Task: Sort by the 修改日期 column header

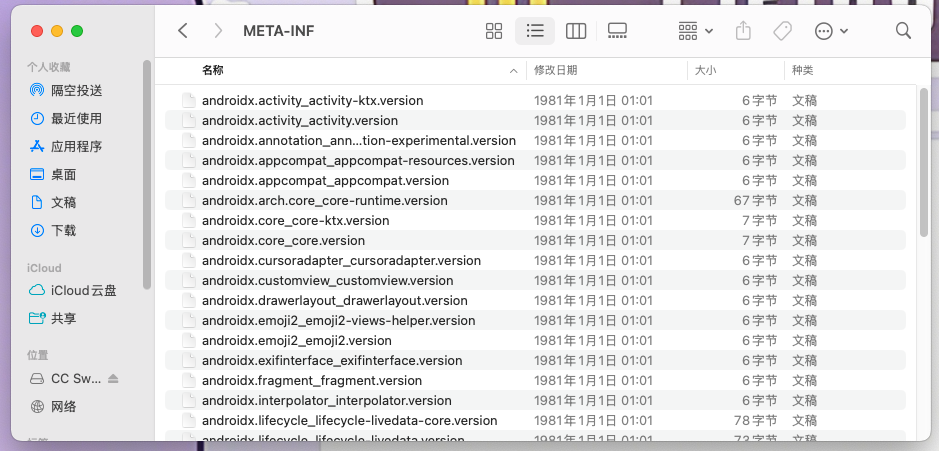Action: coord(556,70)
